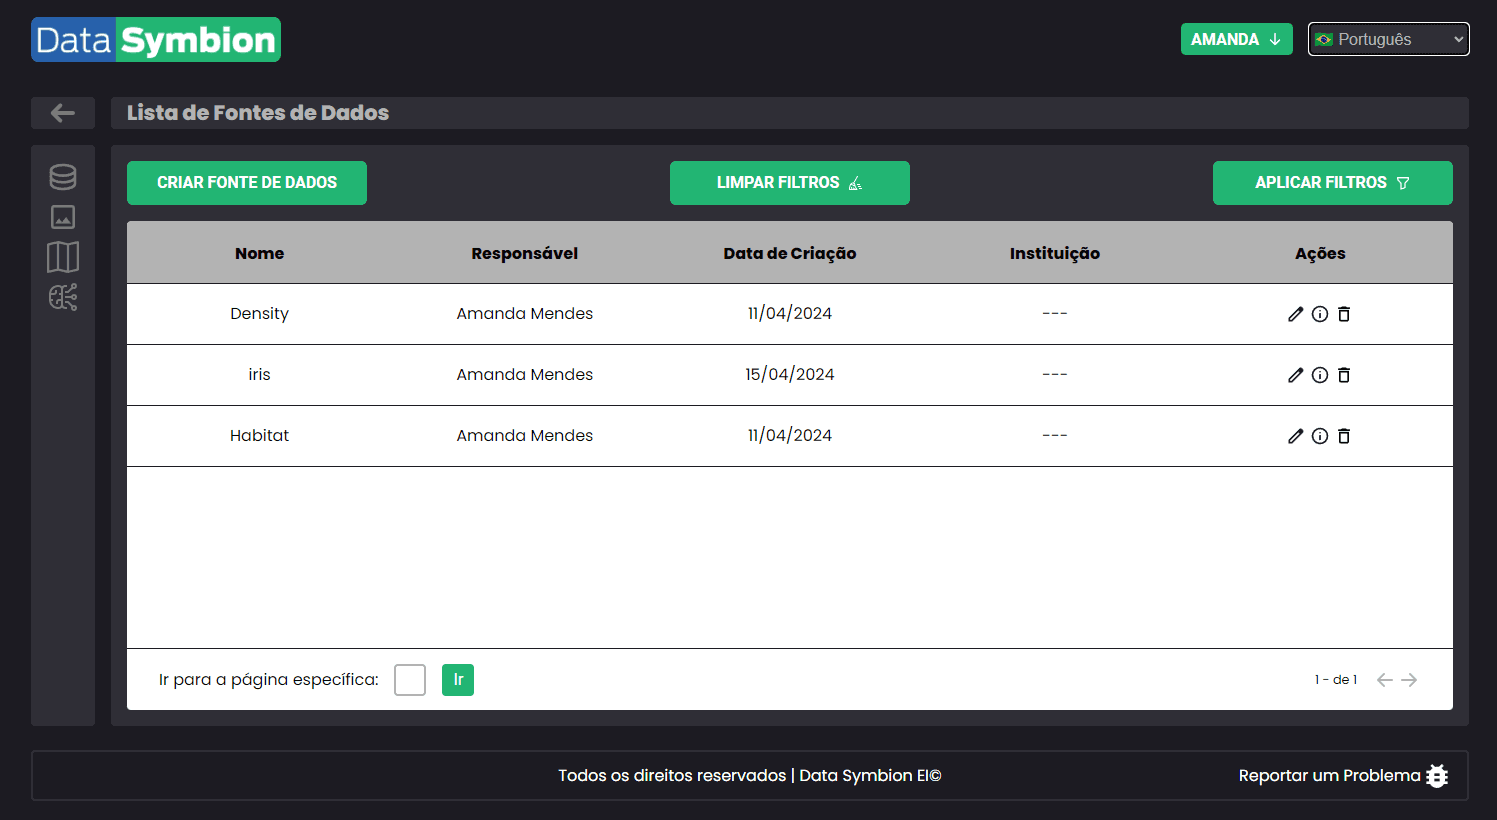This screenshot has width=1497, height=820.
Task: Select the image icon in the sidebar
Action: (x=62, y=216)
